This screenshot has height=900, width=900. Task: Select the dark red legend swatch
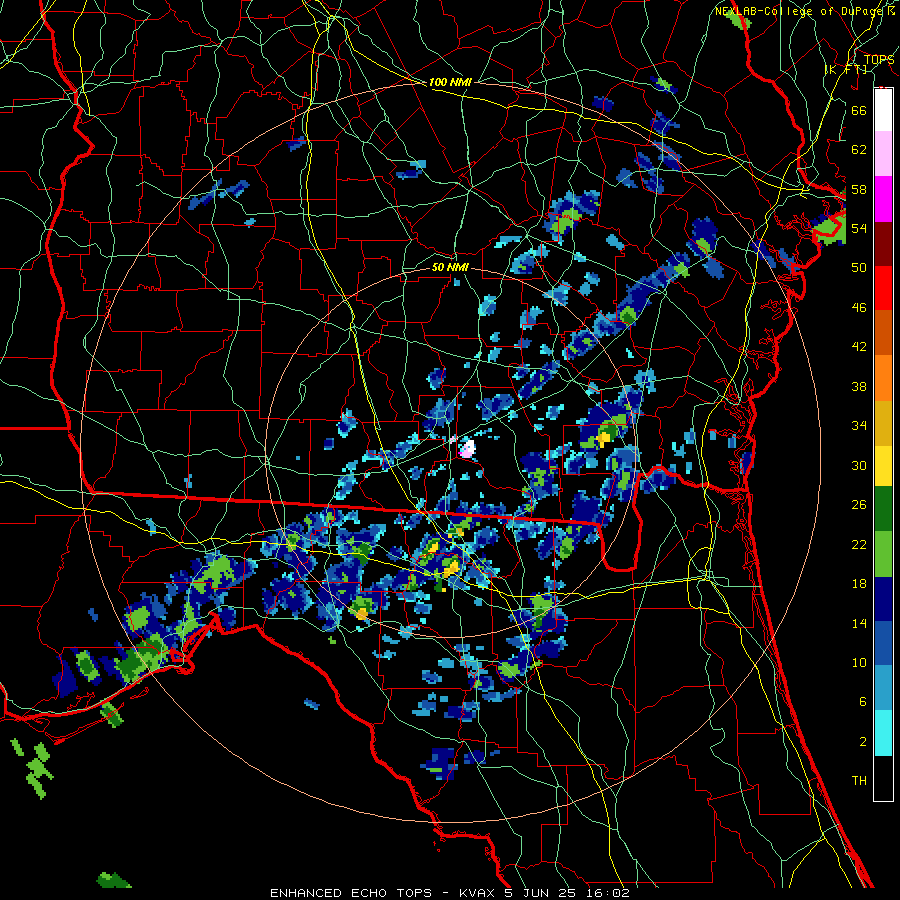[883, 243]
